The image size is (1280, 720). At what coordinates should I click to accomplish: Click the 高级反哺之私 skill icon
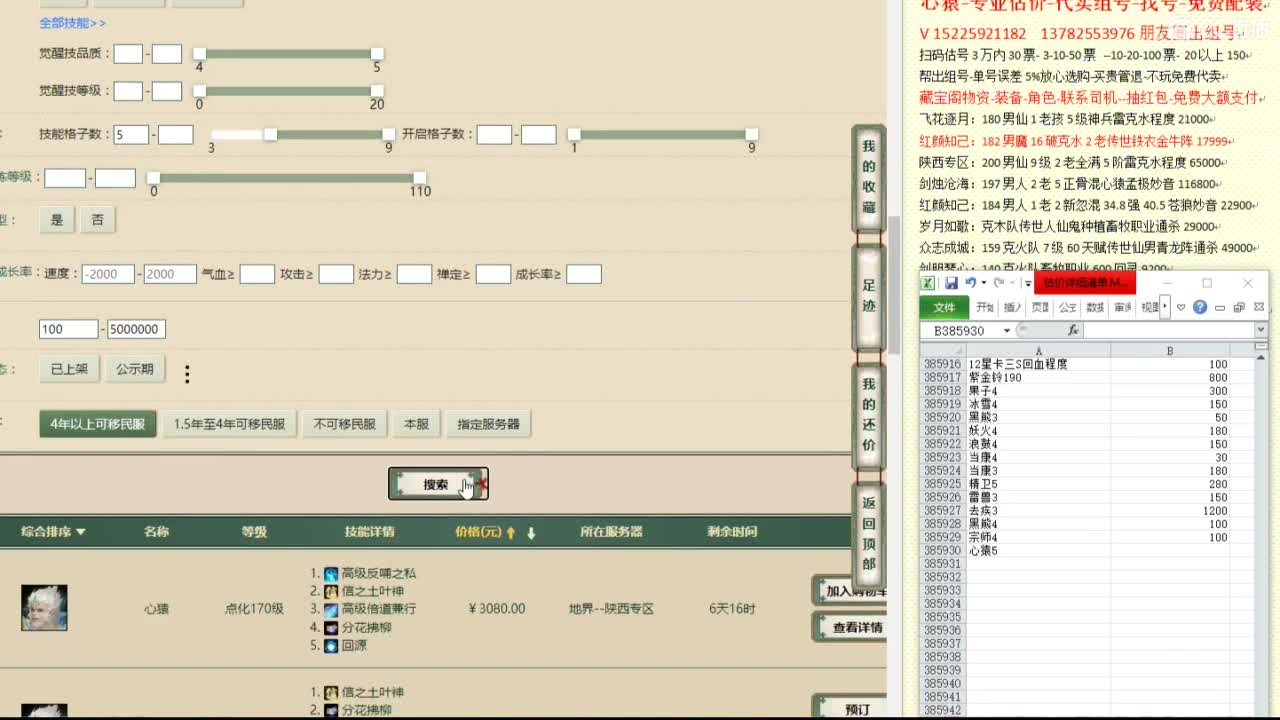[331, 574]
